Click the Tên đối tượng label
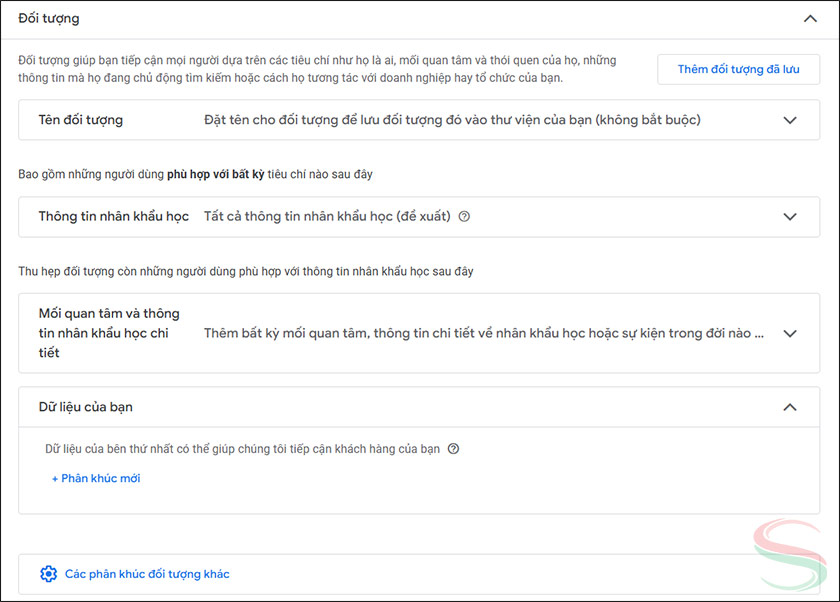Image resolution: width=840 pixels, height=602 pixels. (81, 120)
